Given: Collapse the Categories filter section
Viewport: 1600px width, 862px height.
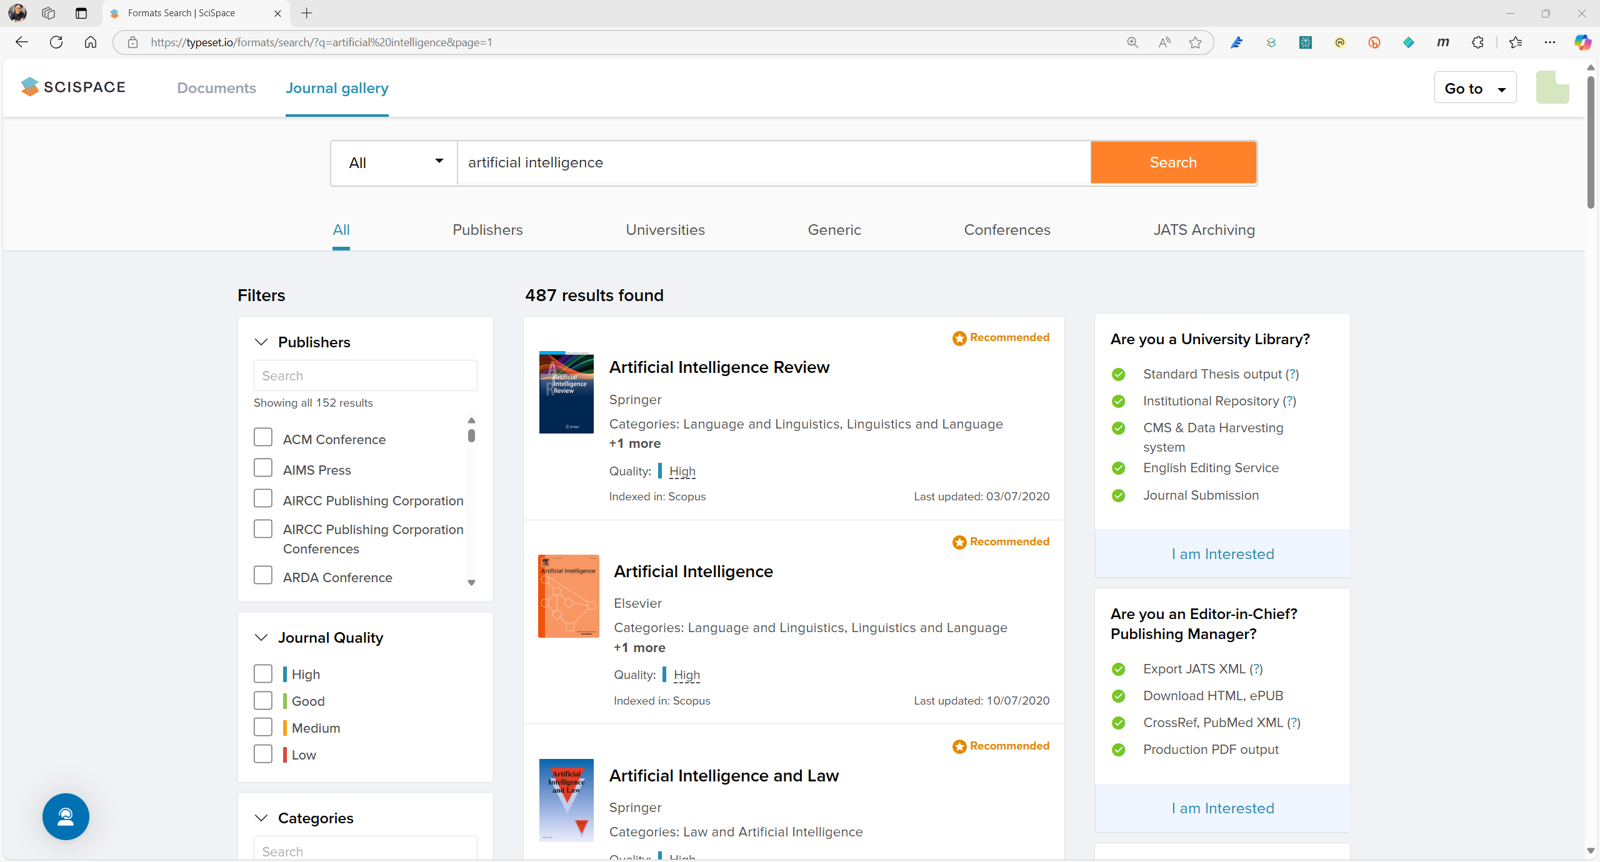Looking at the screenshot, I should [x=261, y=818].
